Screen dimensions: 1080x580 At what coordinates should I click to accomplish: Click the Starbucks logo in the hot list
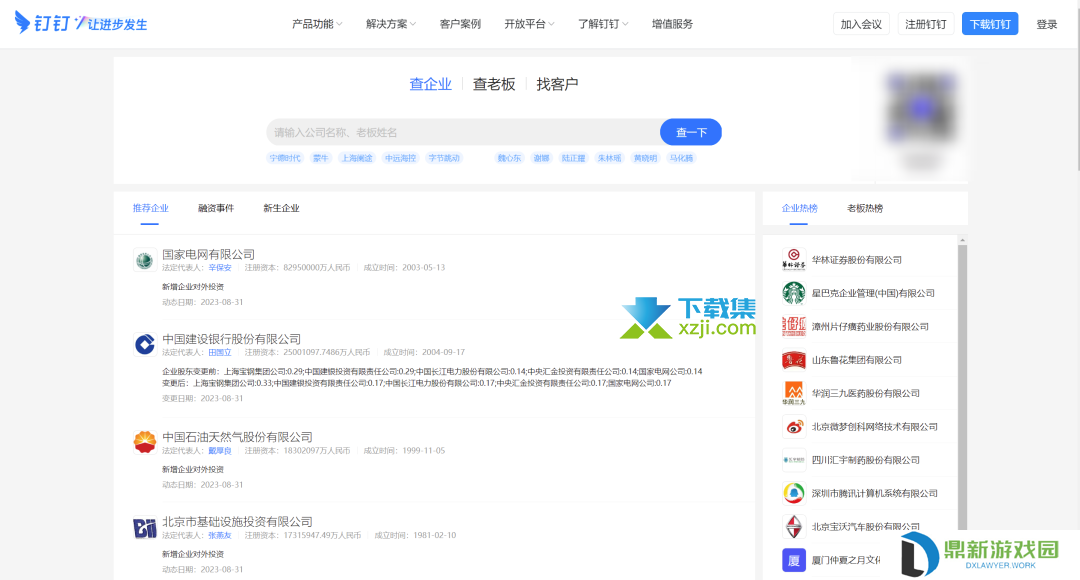click(793, 293)
